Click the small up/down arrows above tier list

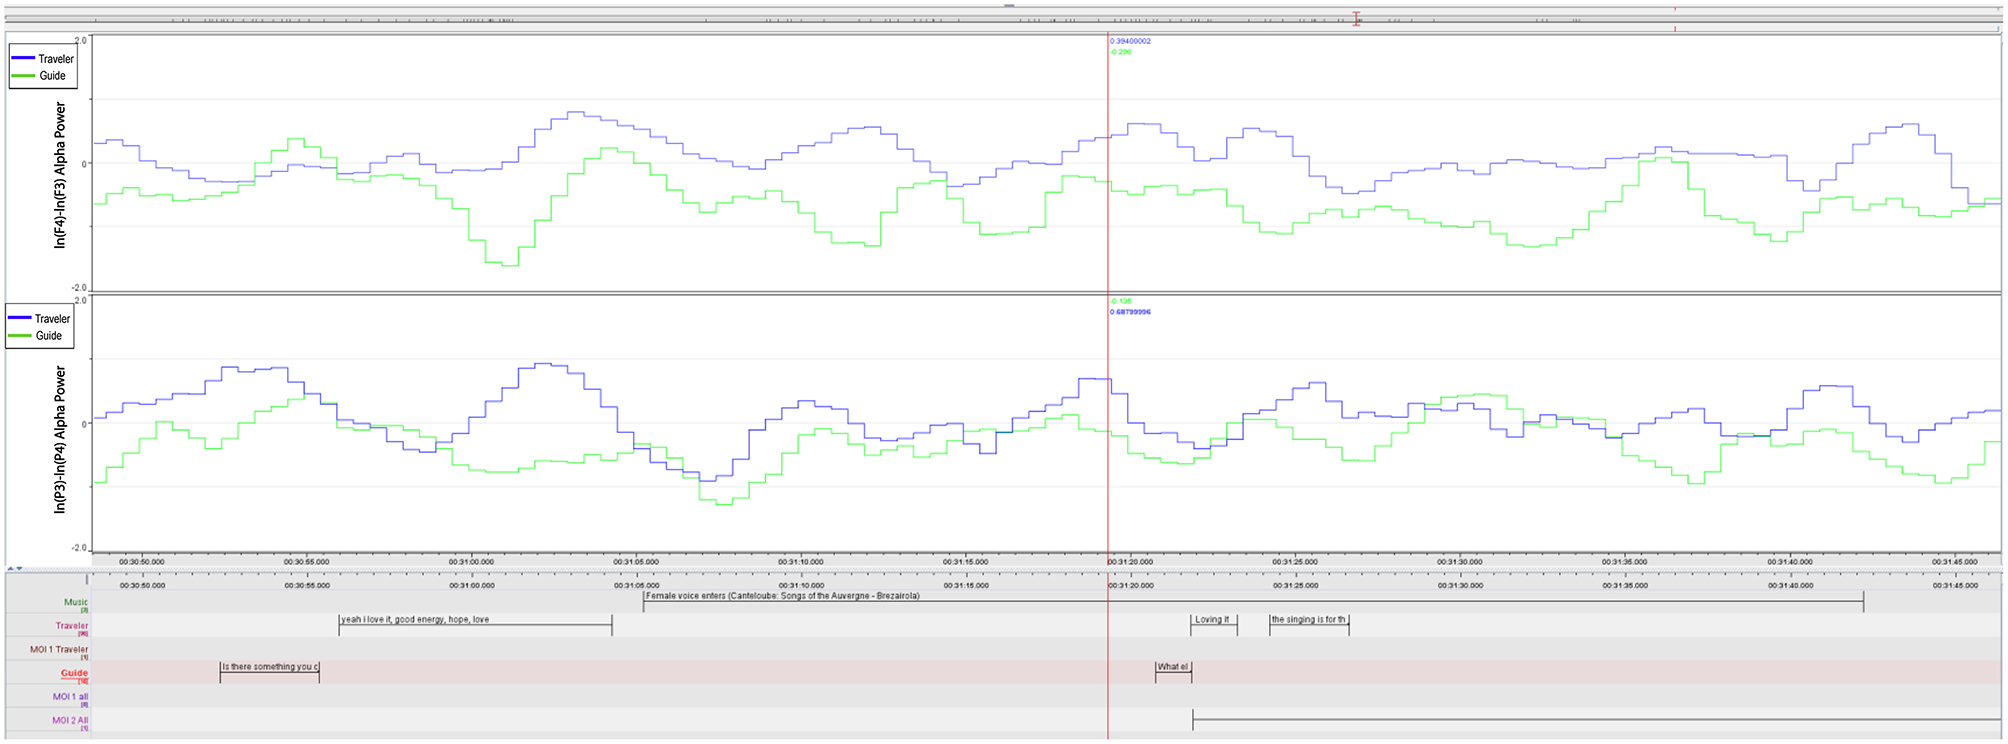(15, 568)
